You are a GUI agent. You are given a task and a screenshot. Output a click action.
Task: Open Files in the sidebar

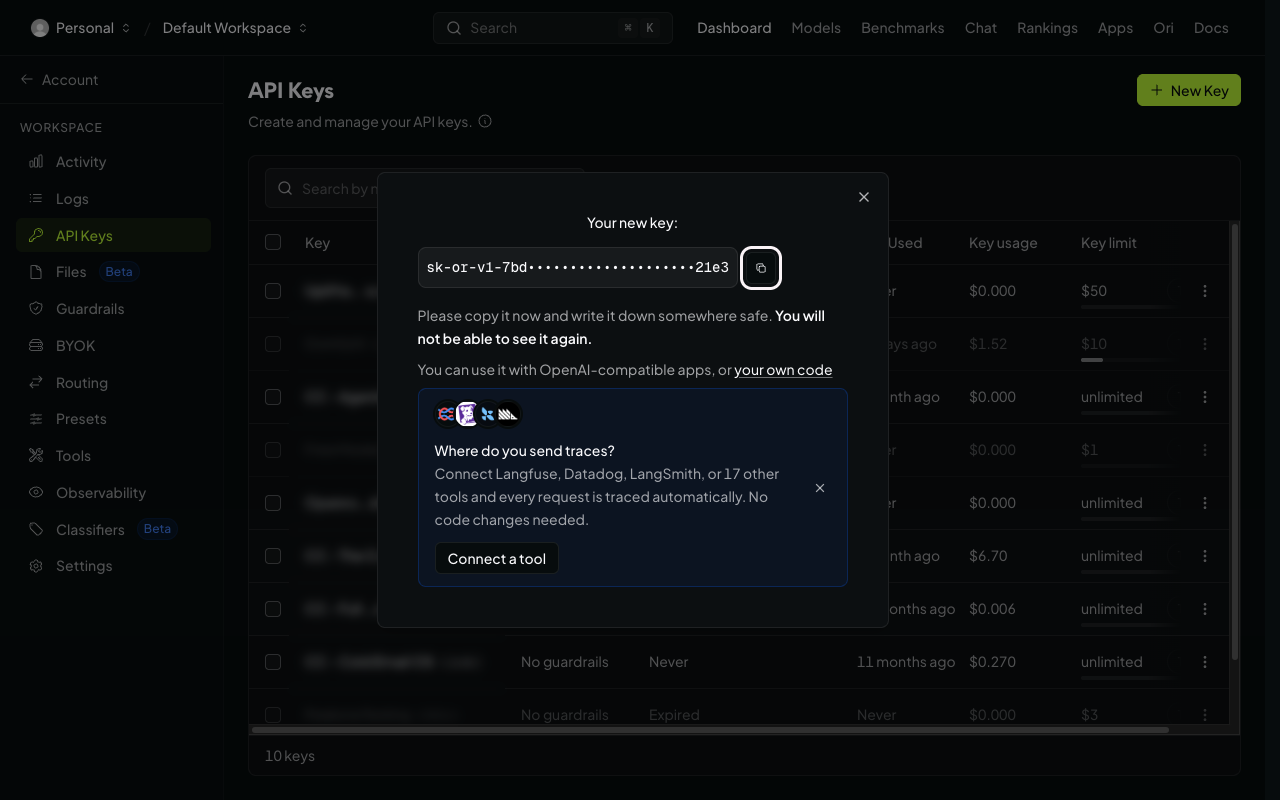tap(114, 272)
